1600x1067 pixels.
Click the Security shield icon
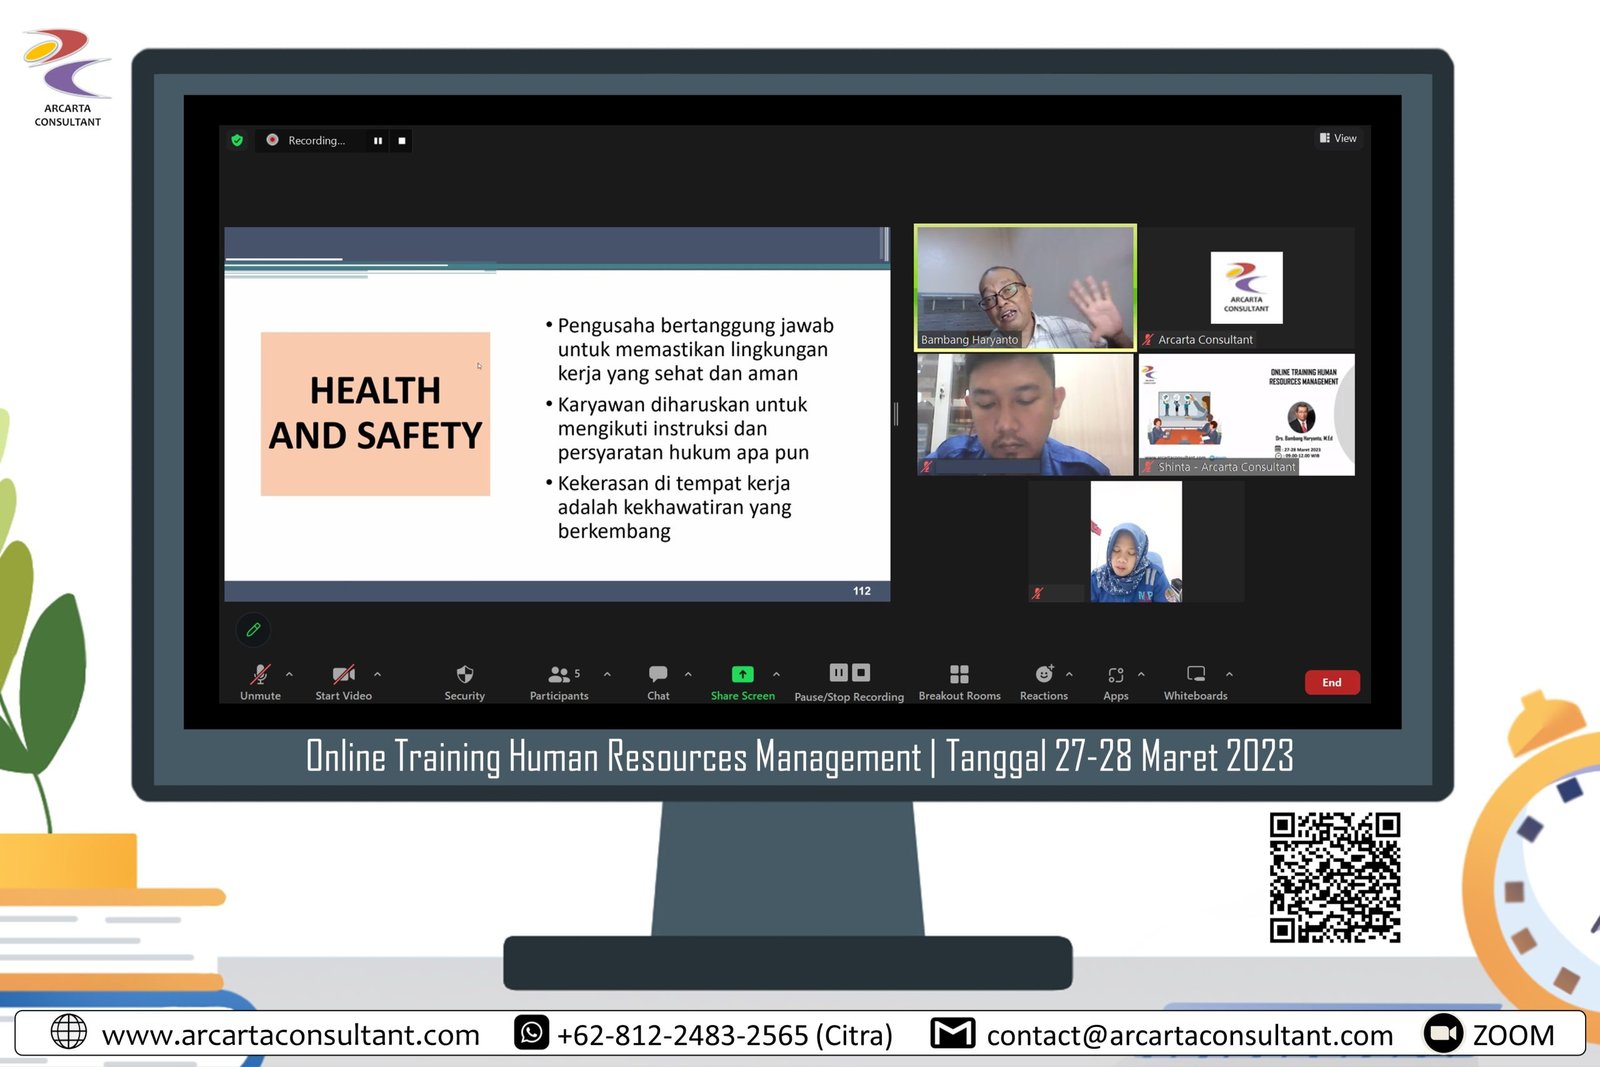464,675
